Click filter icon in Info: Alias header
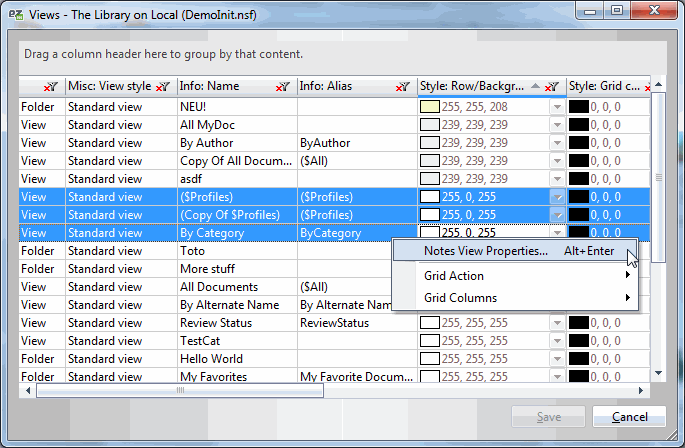 click(x=403, y=87)
